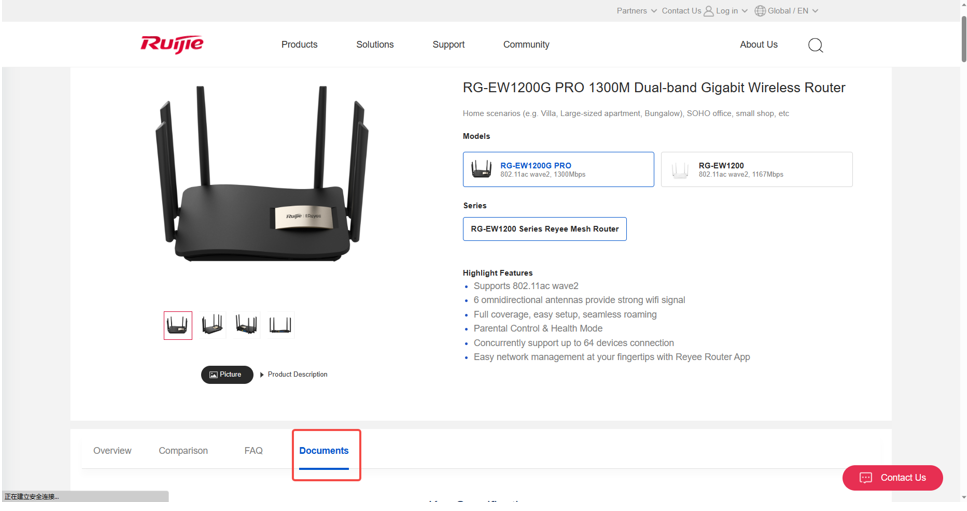The height and width of the screenshot is (511, 967).
Task: Open the Community menu
Action: tap(526, 44)
